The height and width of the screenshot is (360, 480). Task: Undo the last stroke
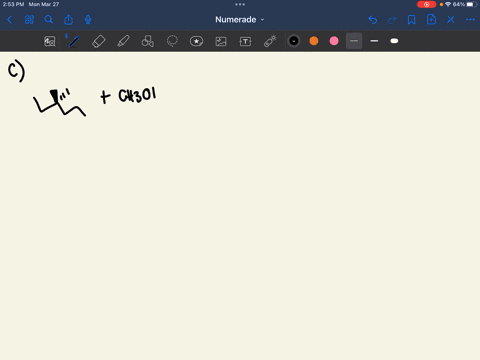pos(373,20)
